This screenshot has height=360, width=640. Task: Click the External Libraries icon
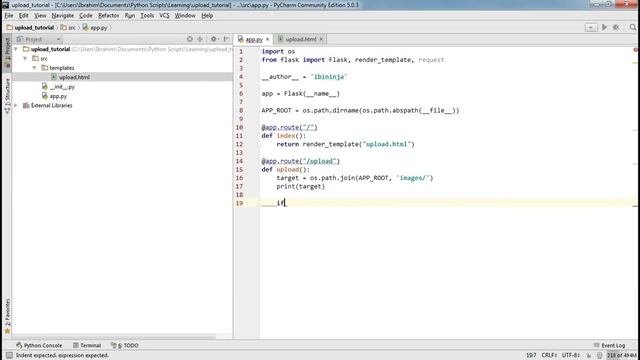[26, 105]
